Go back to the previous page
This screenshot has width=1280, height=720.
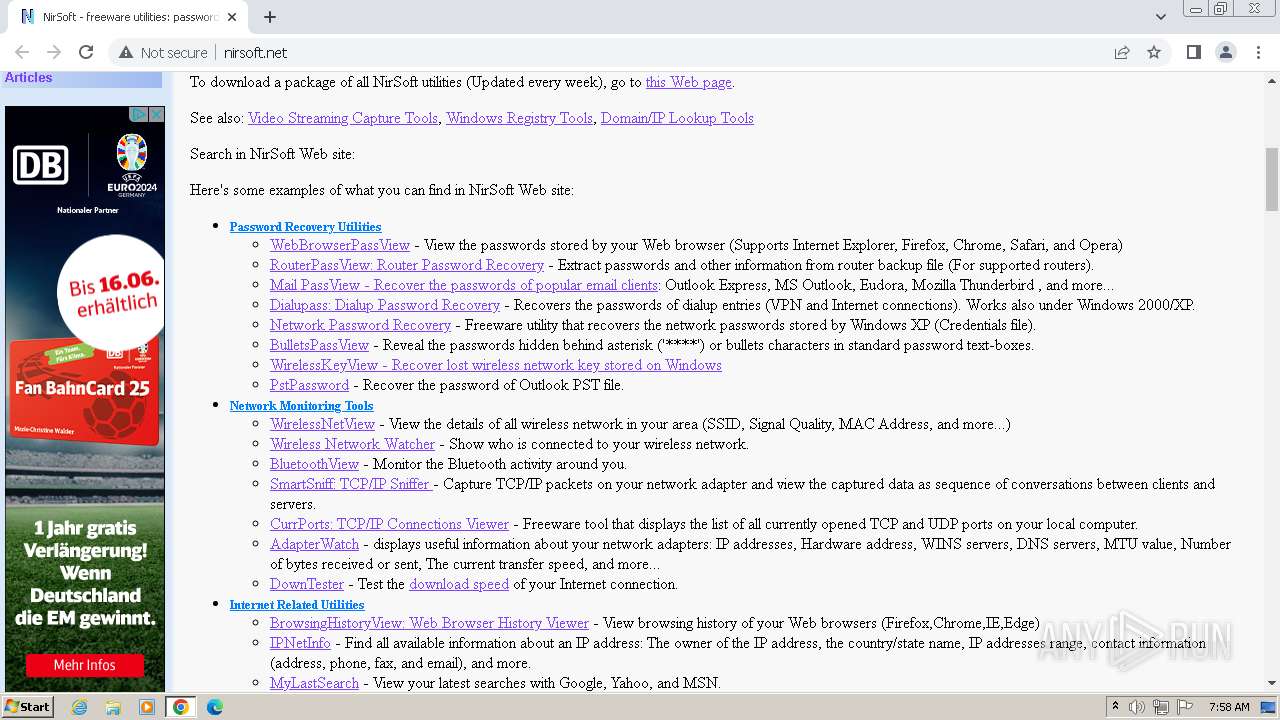(x=22, y=52)
